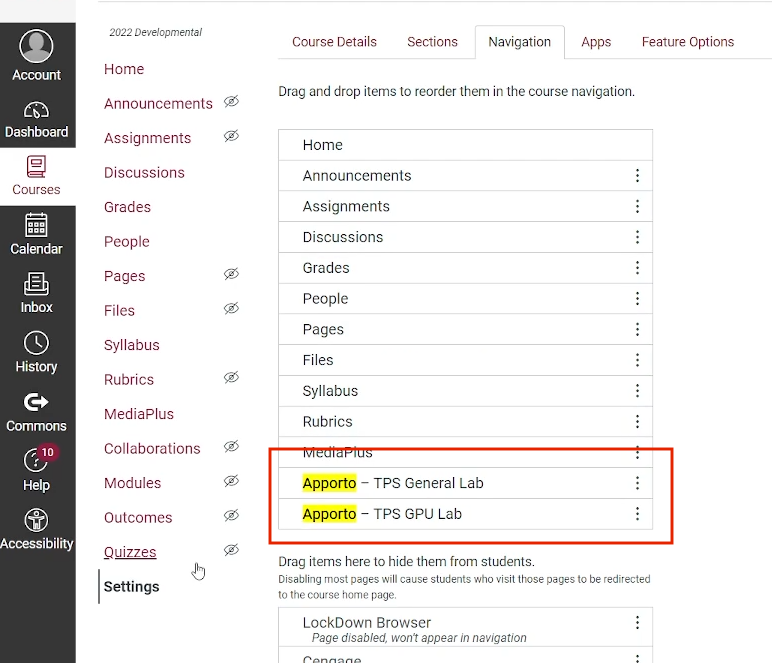Open the Modules link in course menu
Image resolution: width=772 pixels, height=663 pixels.
pyautogui.click(x=132, y=483)
